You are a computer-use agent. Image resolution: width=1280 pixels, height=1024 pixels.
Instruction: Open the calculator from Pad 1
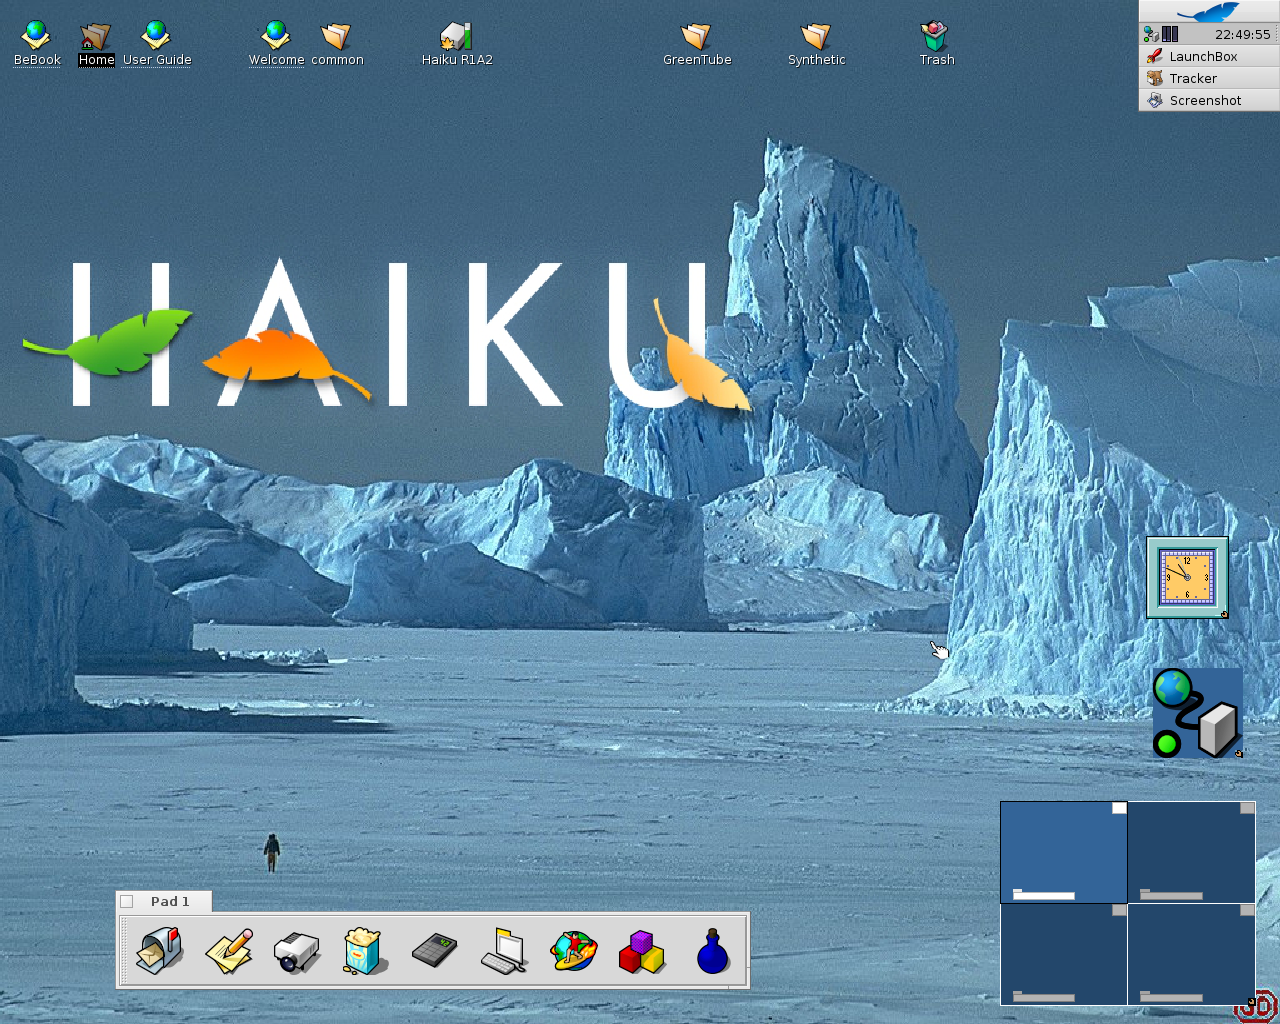point(434,950)
